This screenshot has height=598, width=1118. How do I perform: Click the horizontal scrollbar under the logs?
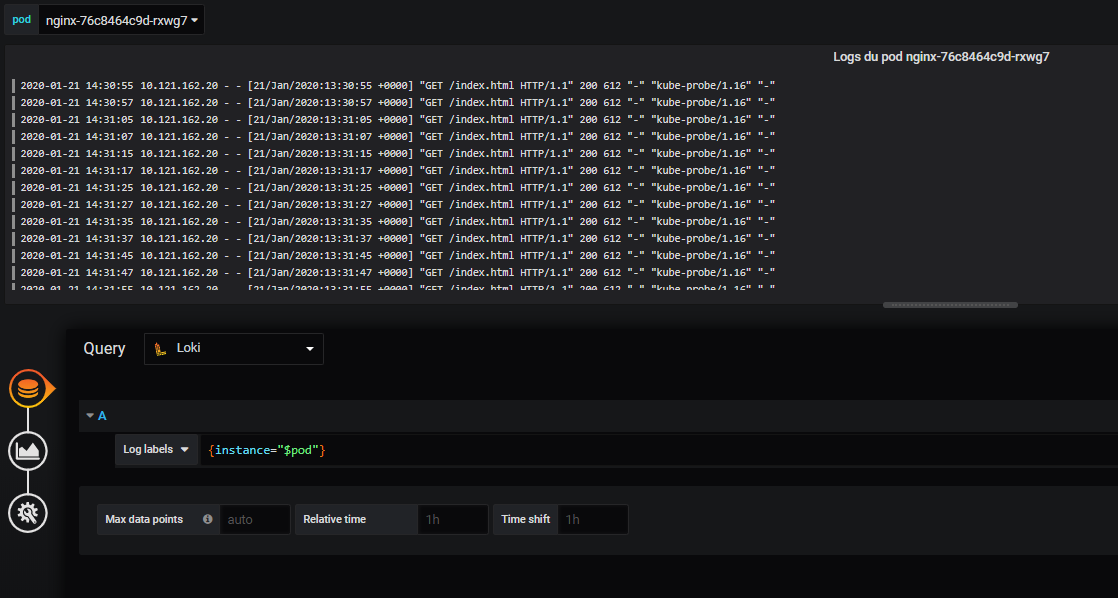click(950, 305)
